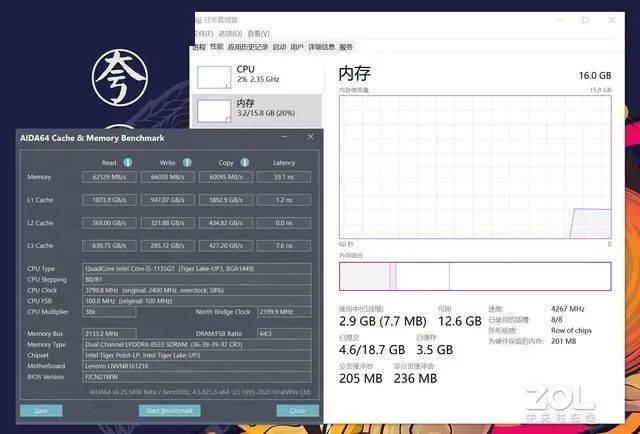Viewport: 640px width, 434px height.
Task: Click the Save button in AIDA64
Action: [41, 410]
